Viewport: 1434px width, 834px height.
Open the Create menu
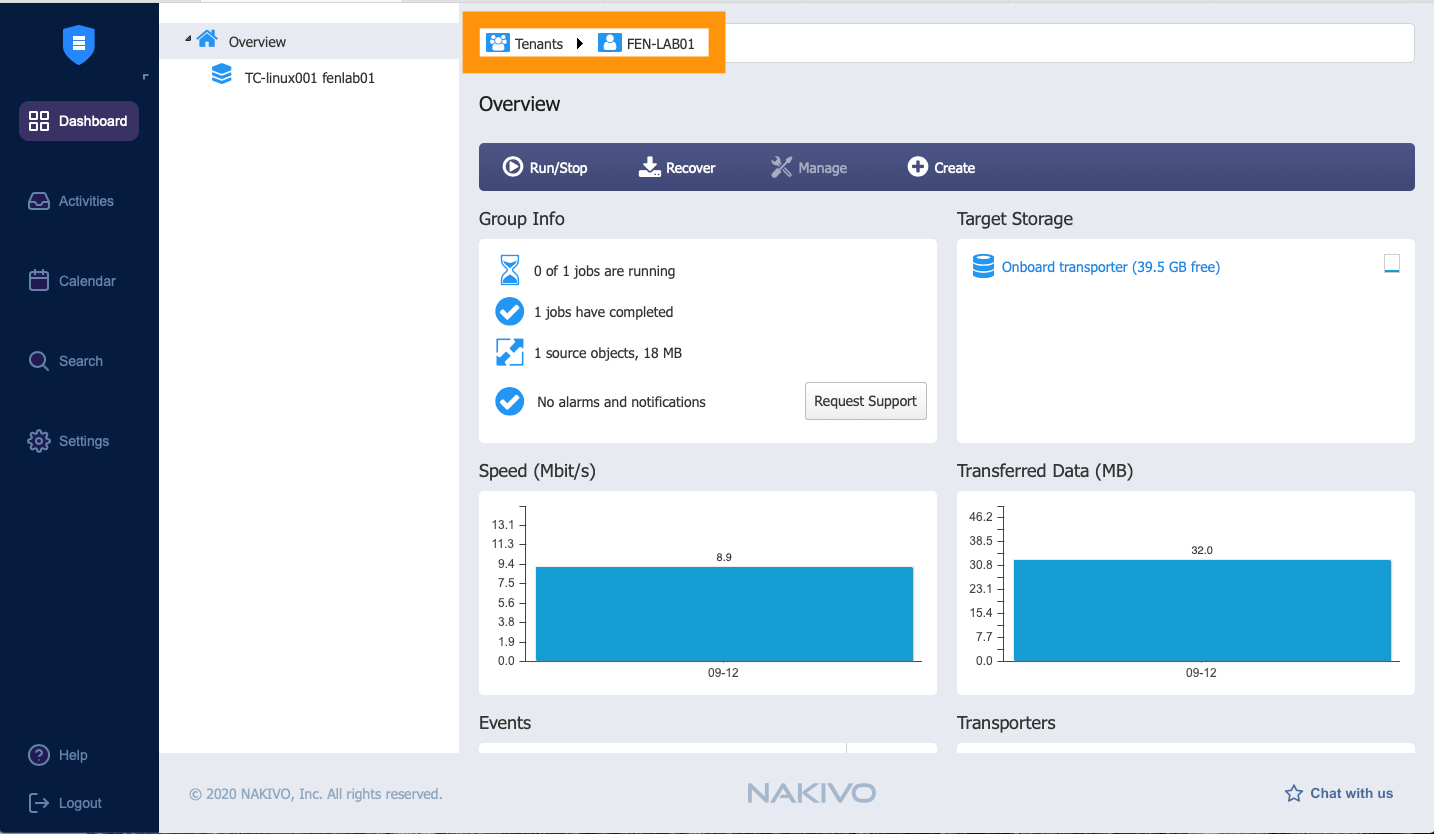(x=941, y=167)
